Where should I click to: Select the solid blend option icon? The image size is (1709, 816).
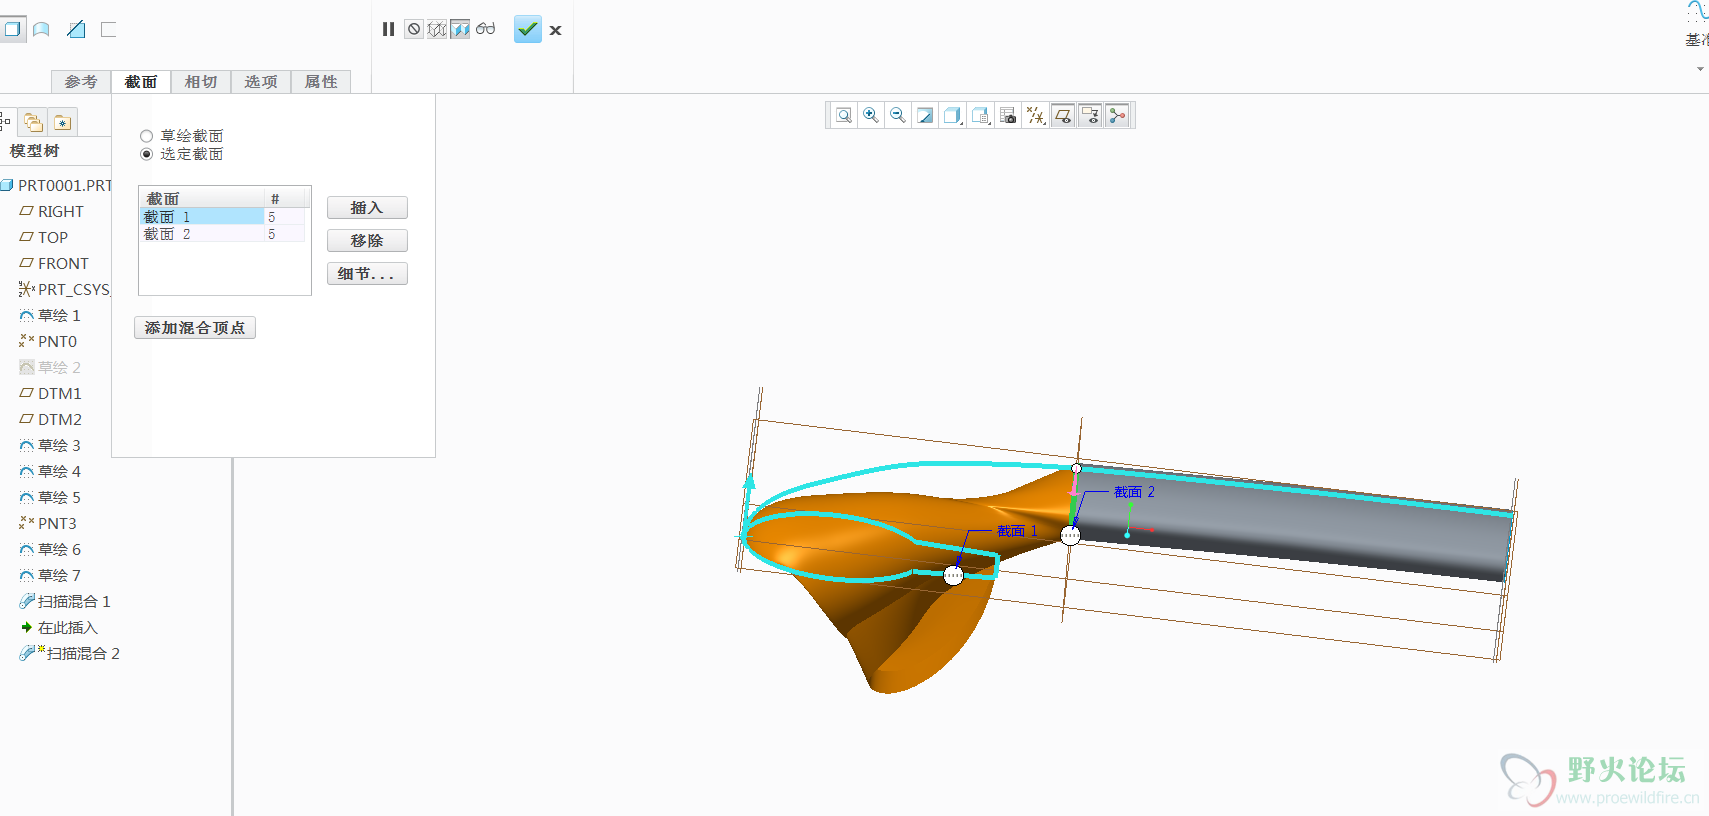(12, 29)
